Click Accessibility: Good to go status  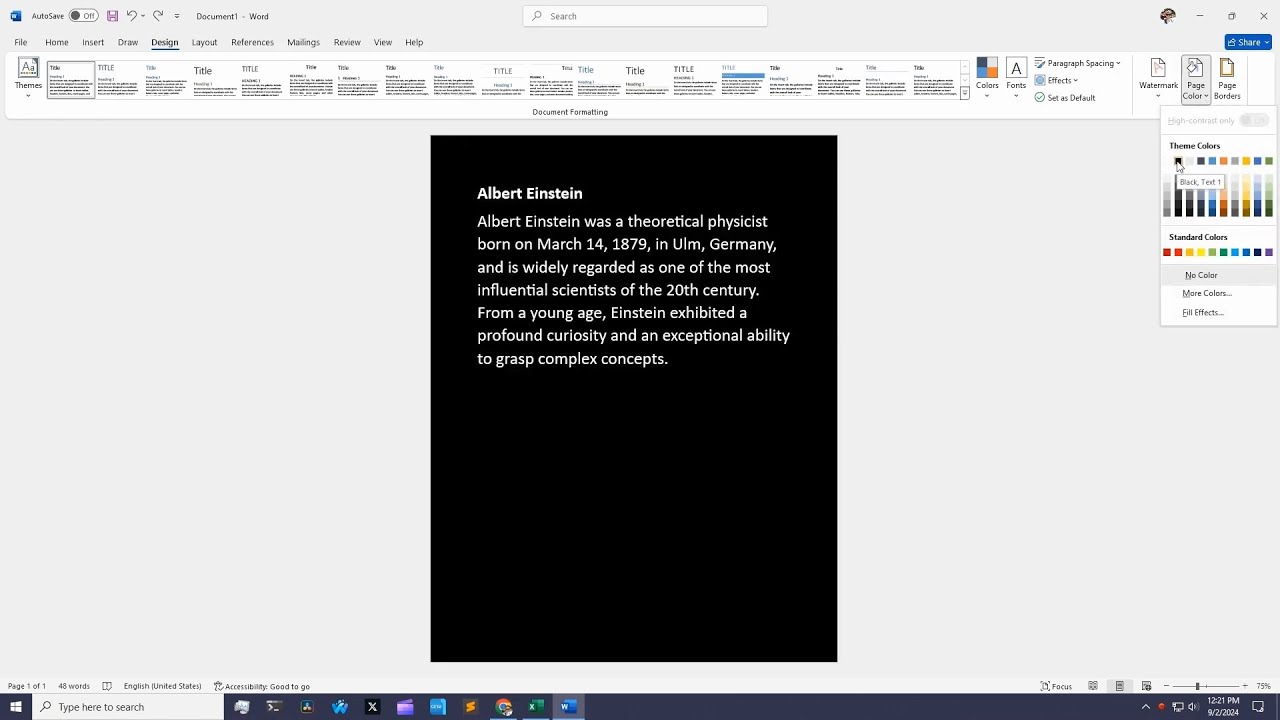click(x=262, y=686)
